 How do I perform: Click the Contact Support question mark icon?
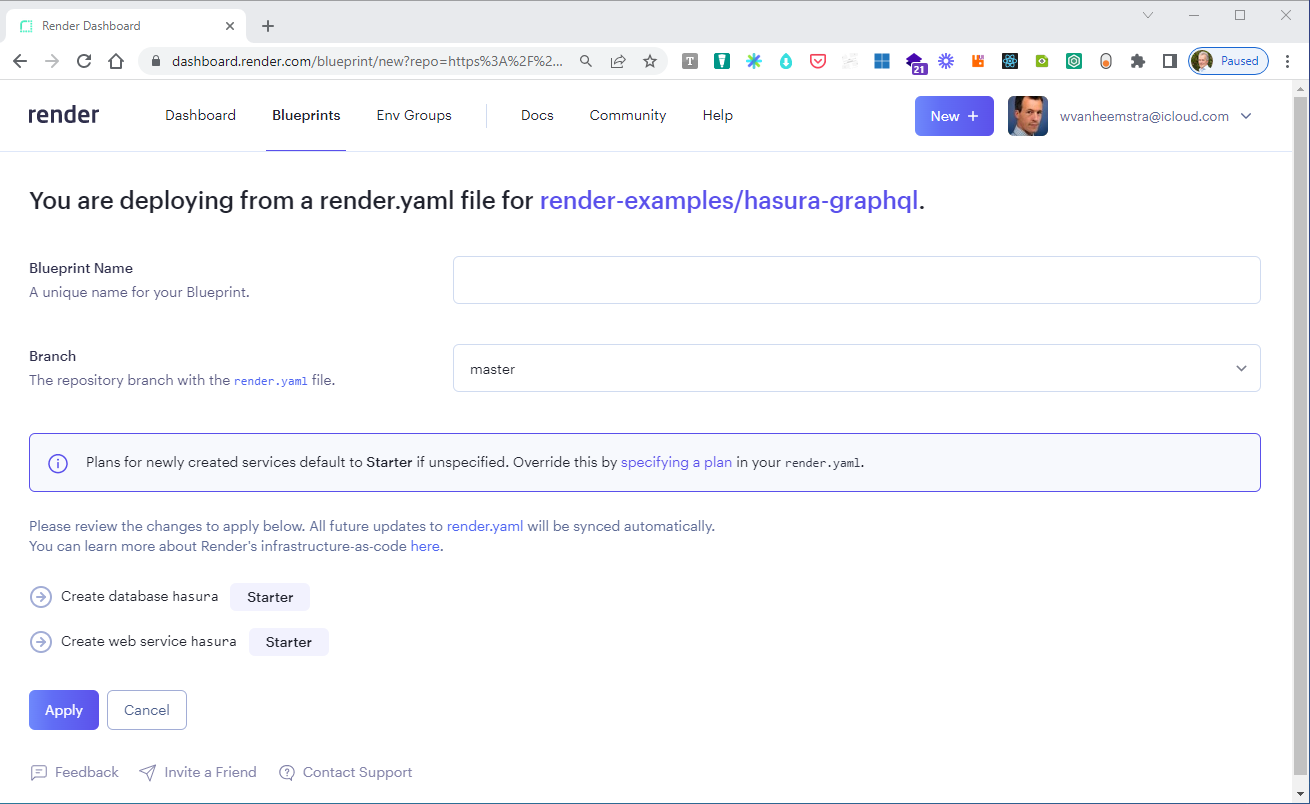[287, 772]
